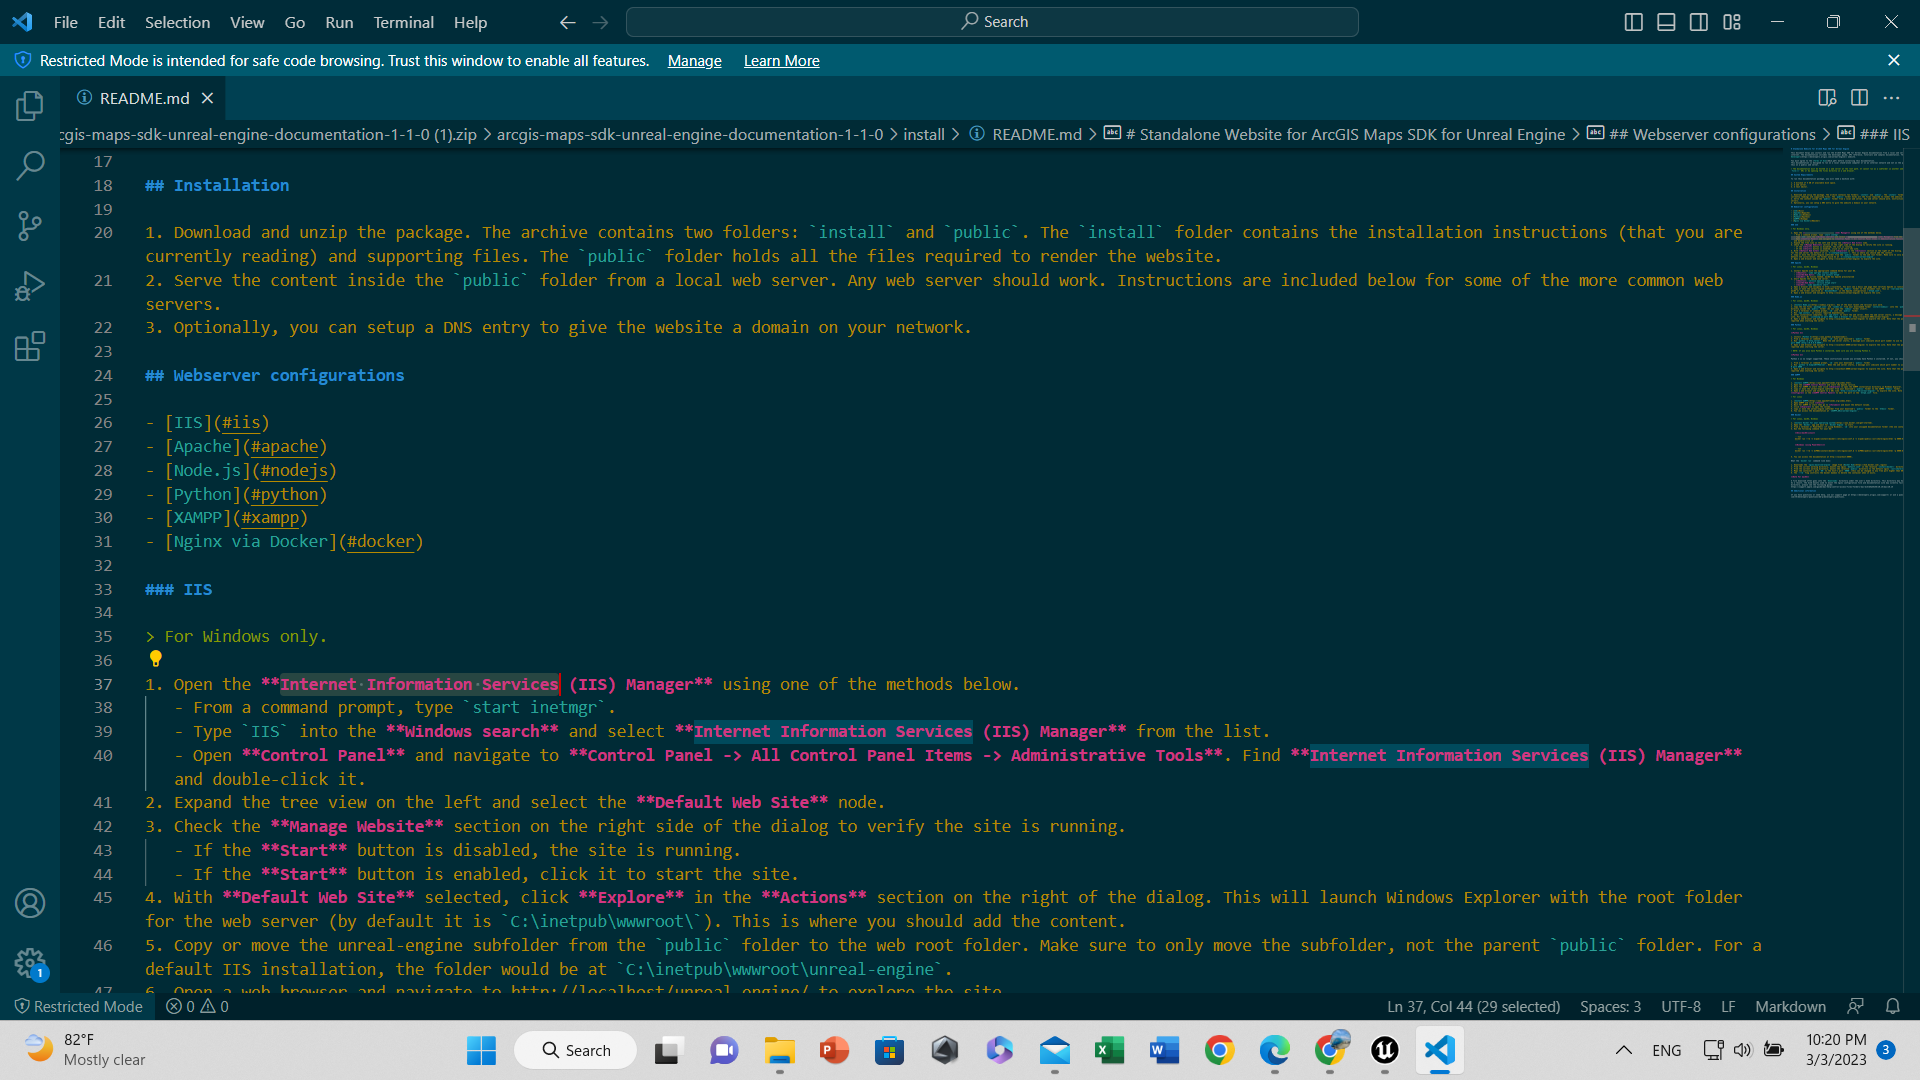This screenshot has width=1920, height=1080.
Task: Open the Source Control view
Action: tap(30, 226)
